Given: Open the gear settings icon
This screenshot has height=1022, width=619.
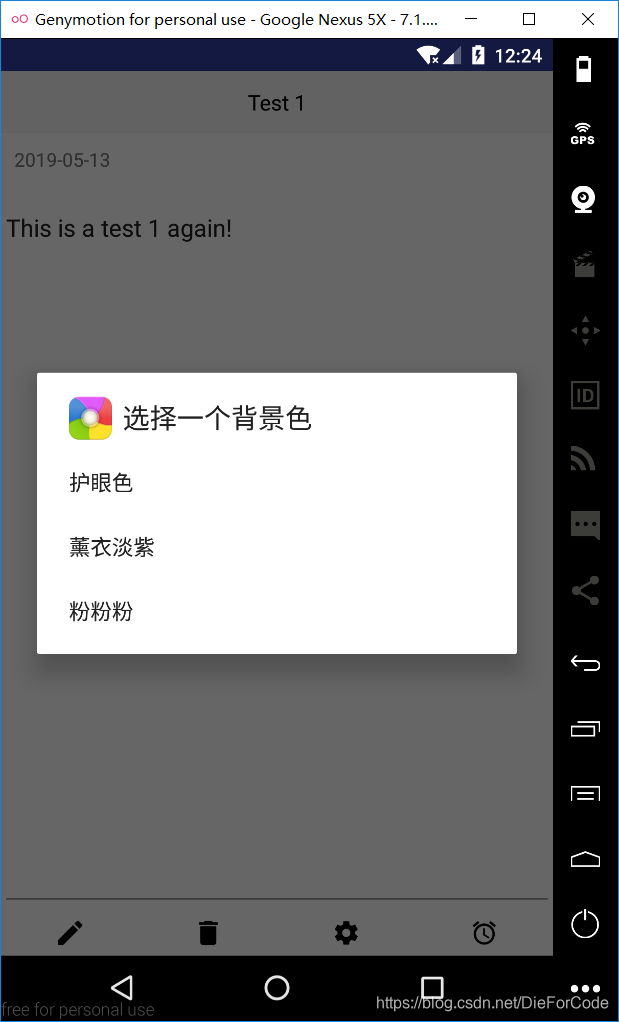Looking at the screenshot, I should (346, 933).
